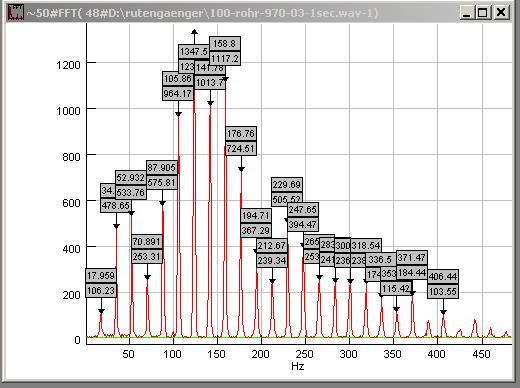Click the y-axis tick label 800
520x388 pixels.
tap(71, 157)
